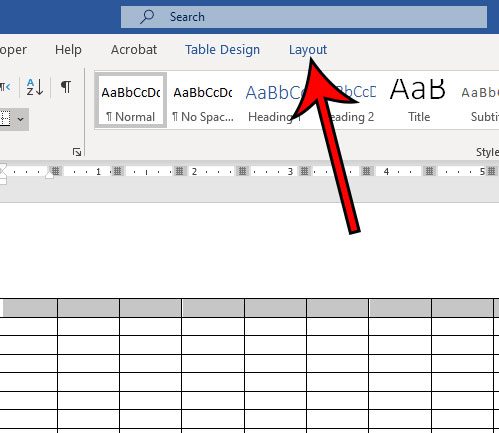Apply the Title style
Screen dimensions: 499x433
[x=418, y=100]
